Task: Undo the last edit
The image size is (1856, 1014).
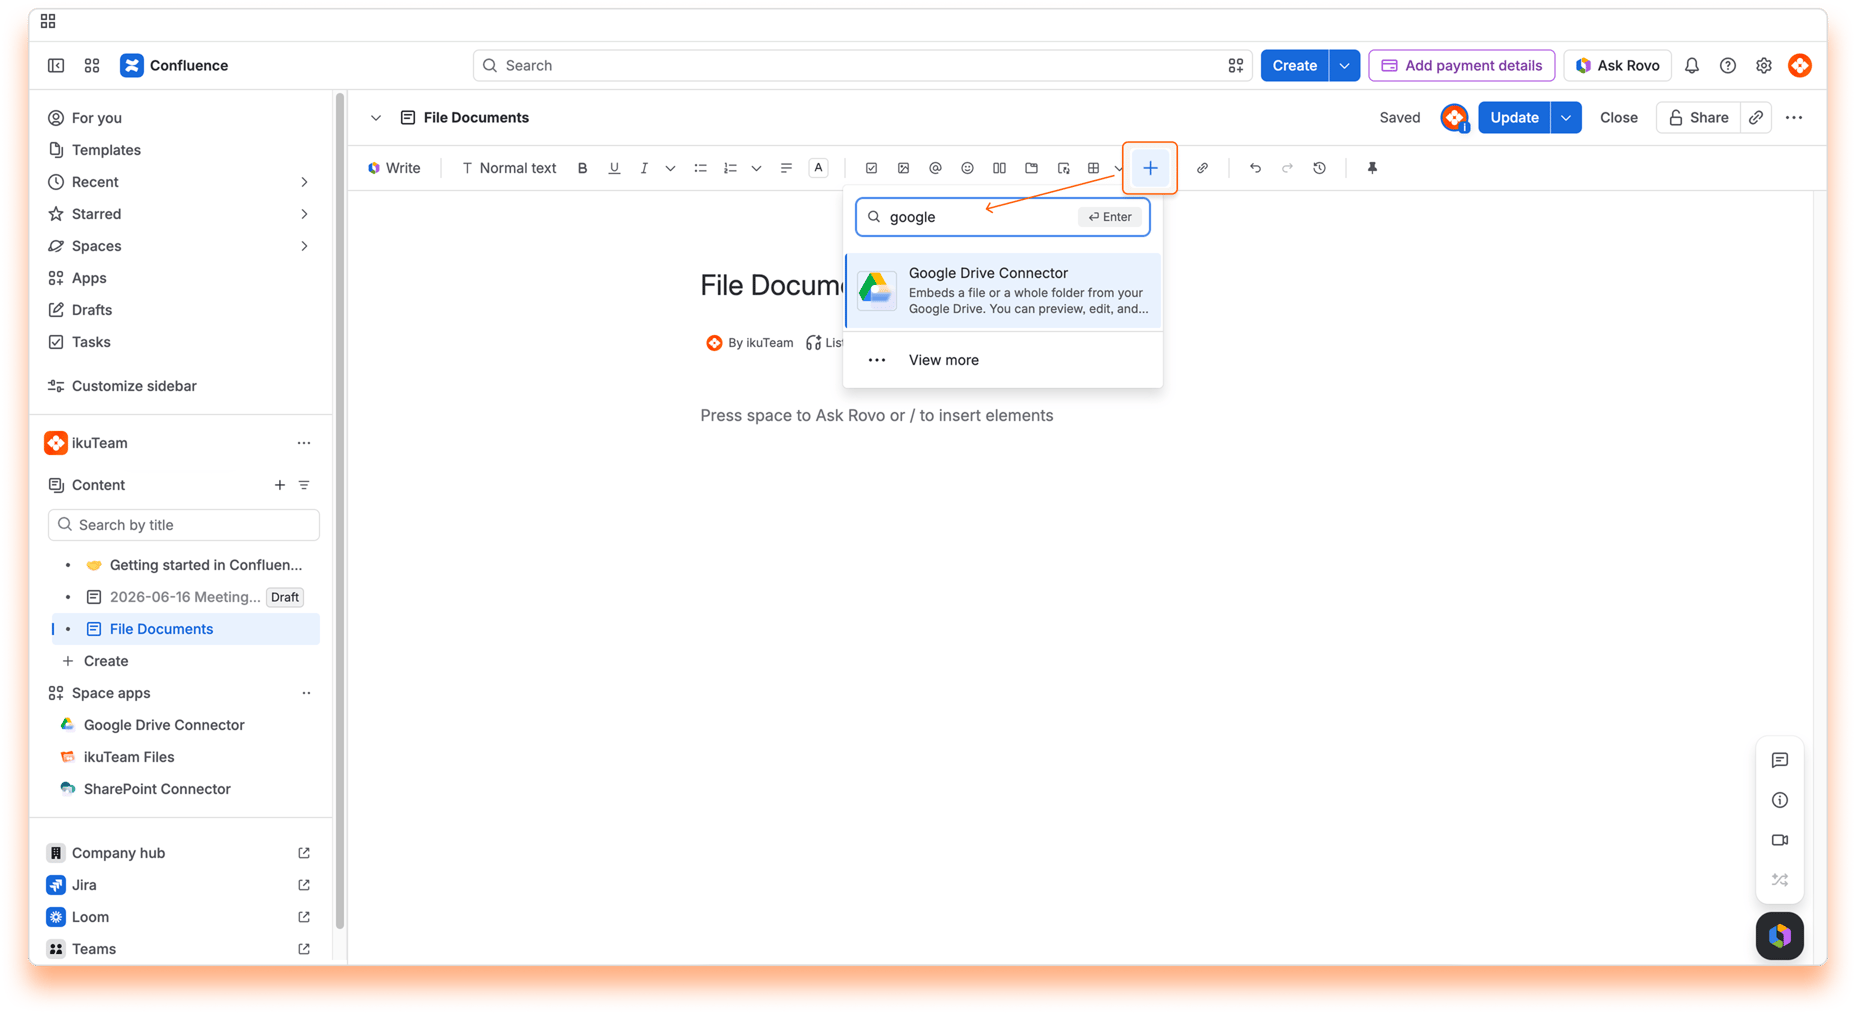Action: click(x=1255, y=168)
